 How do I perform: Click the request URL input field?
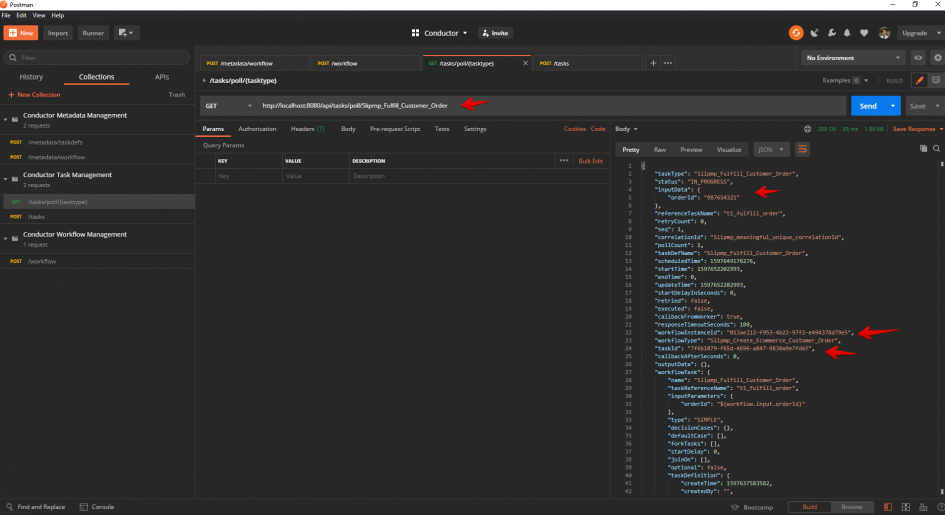point(551,106)
